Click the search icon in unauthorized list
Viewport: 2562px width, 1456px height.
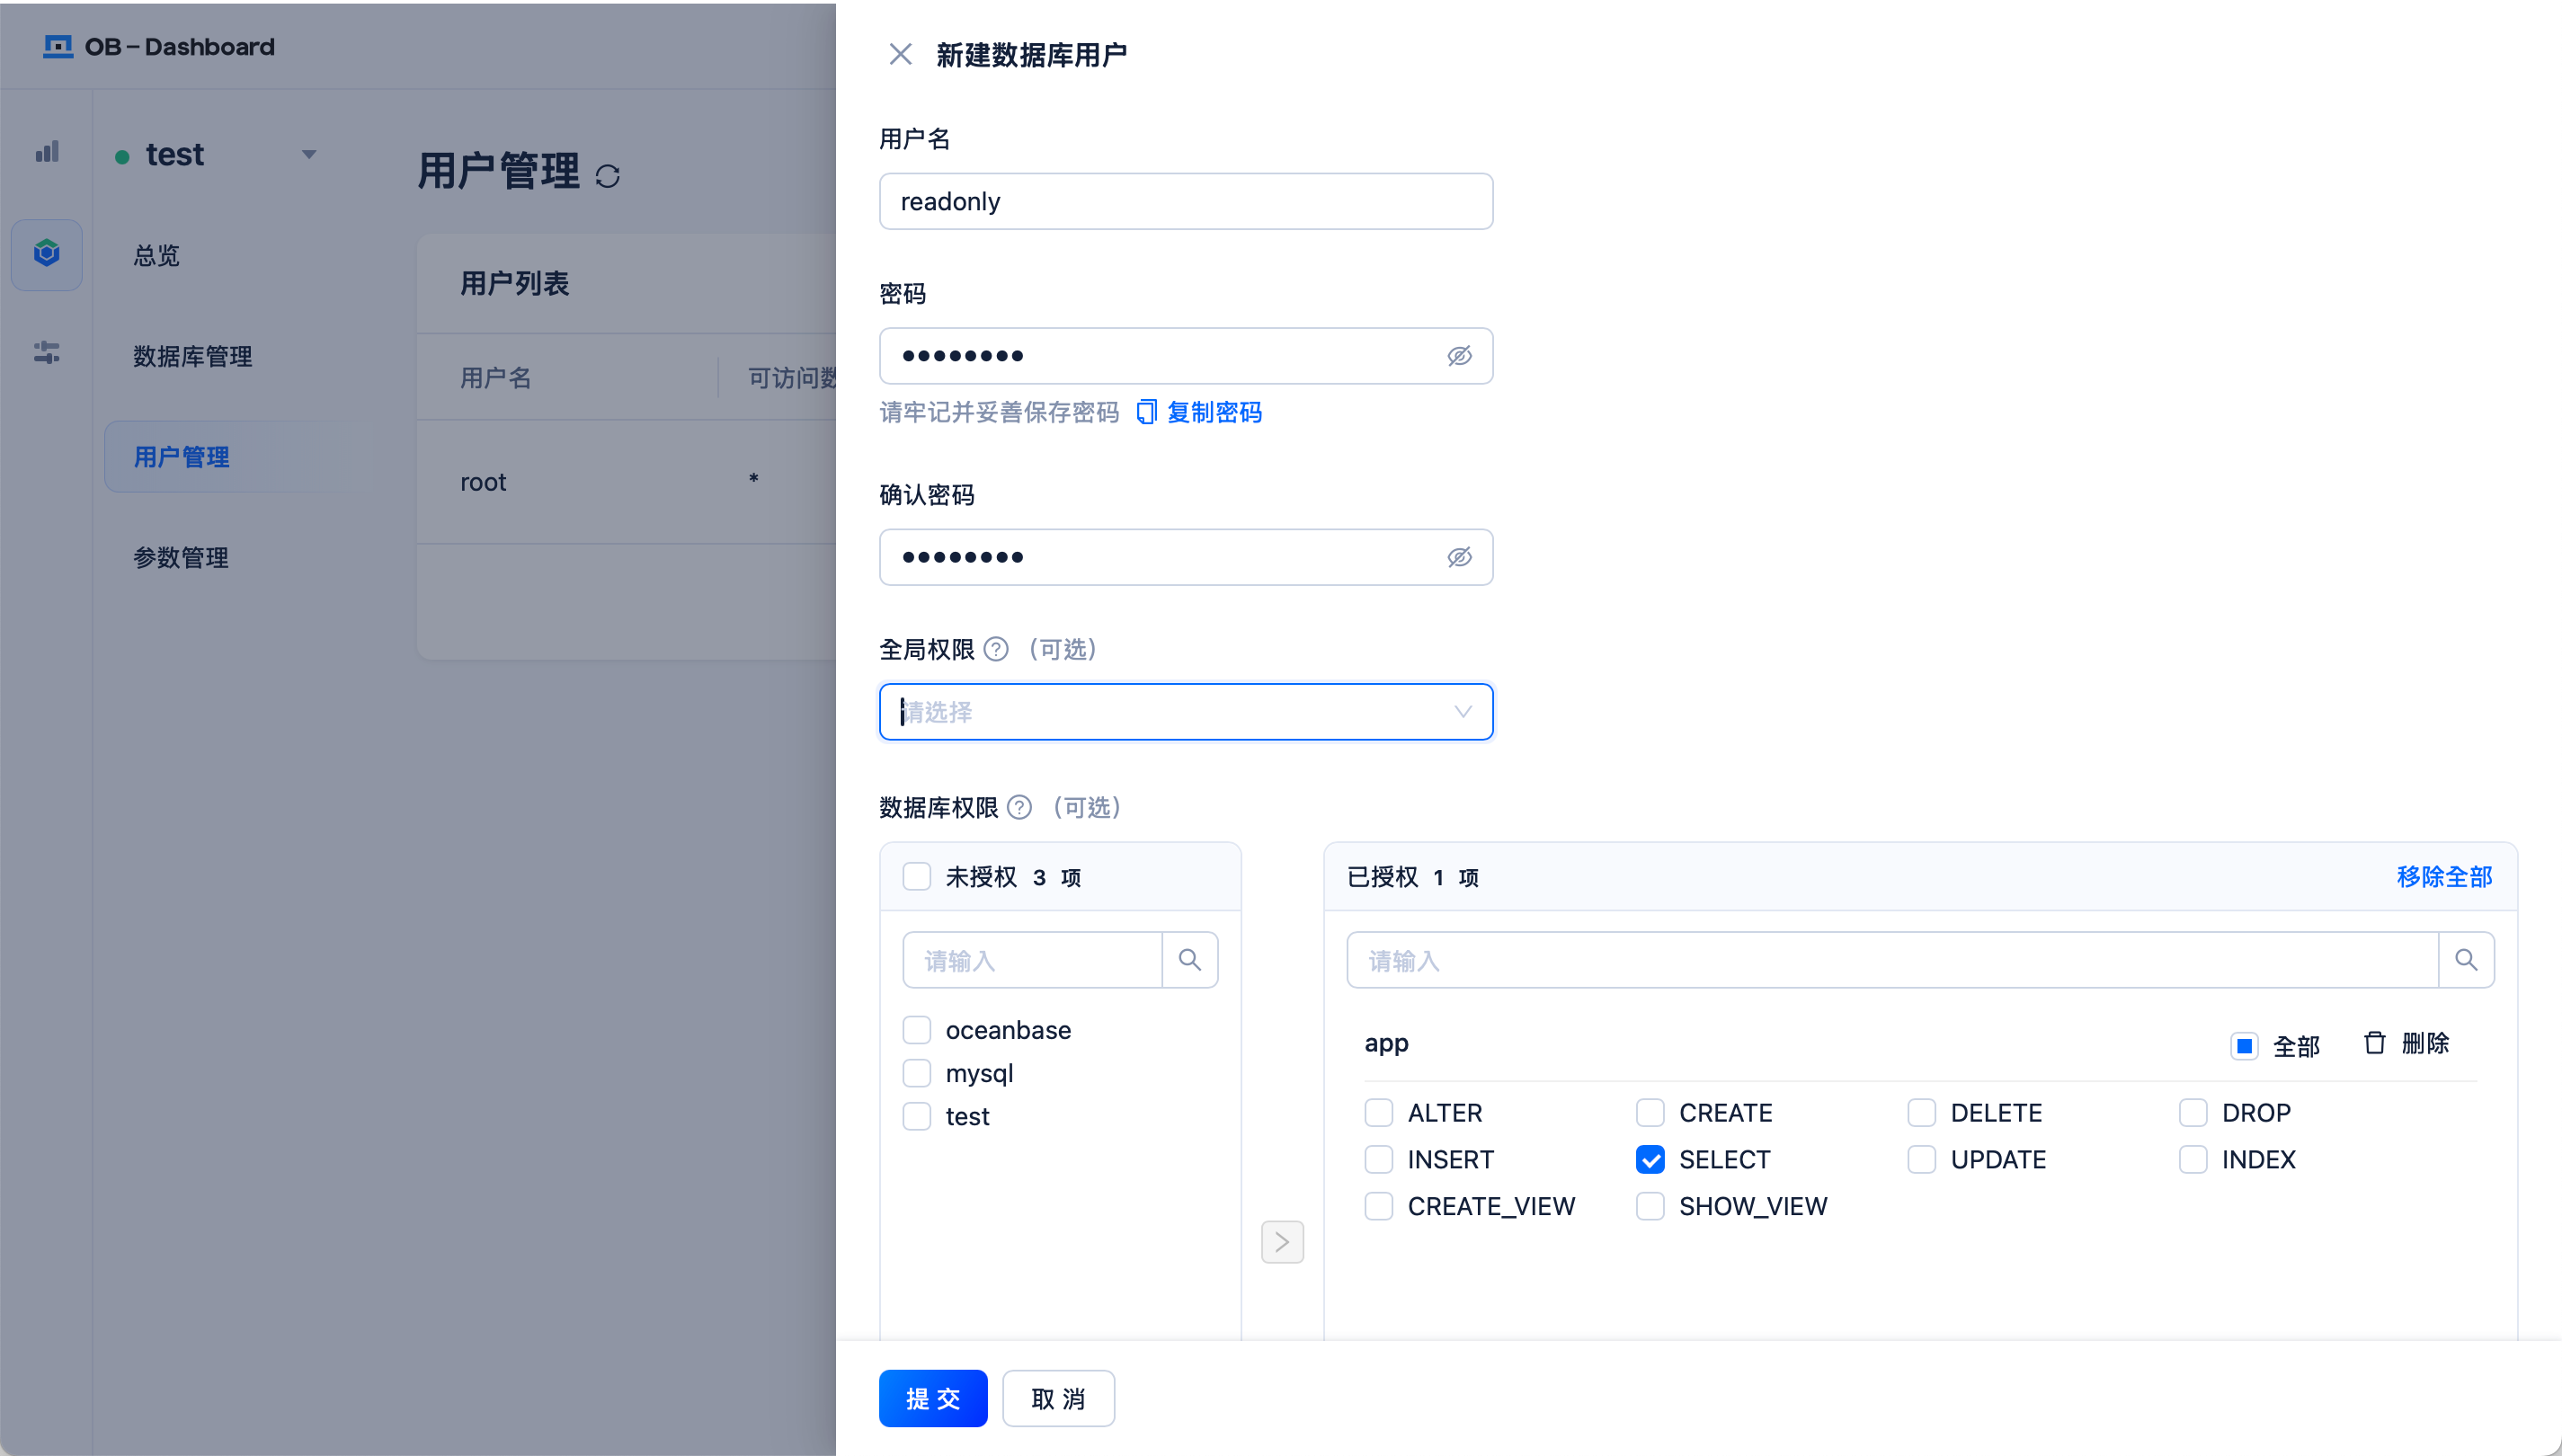coord(1190,960)
